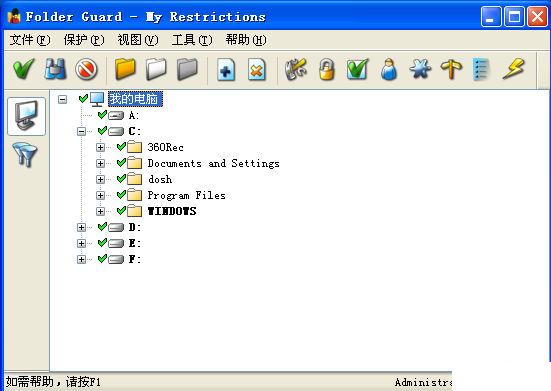Click the green checkmark toolbar icon
This screenshot has width=551, height=391.
click(x=23, y=69)
